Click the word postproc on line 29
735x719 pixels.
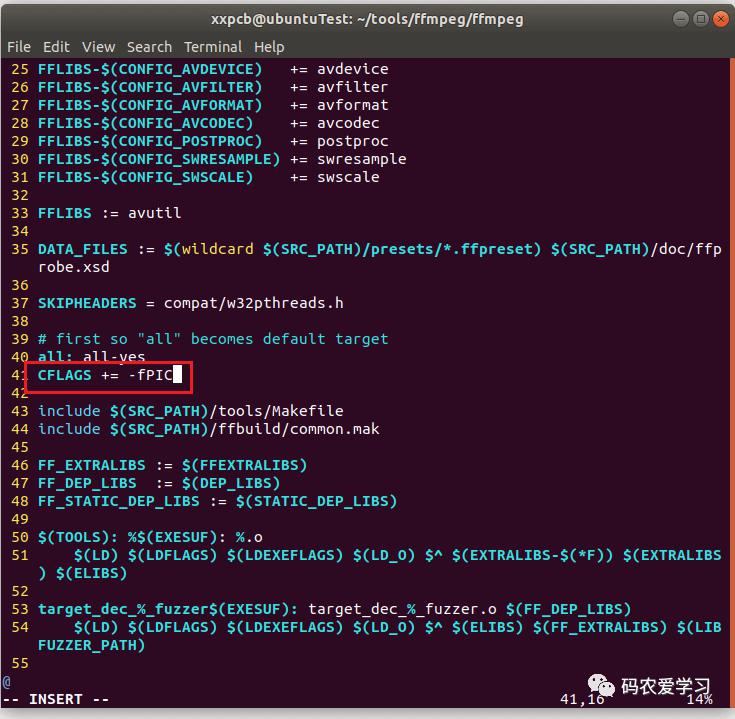(352, 141)
